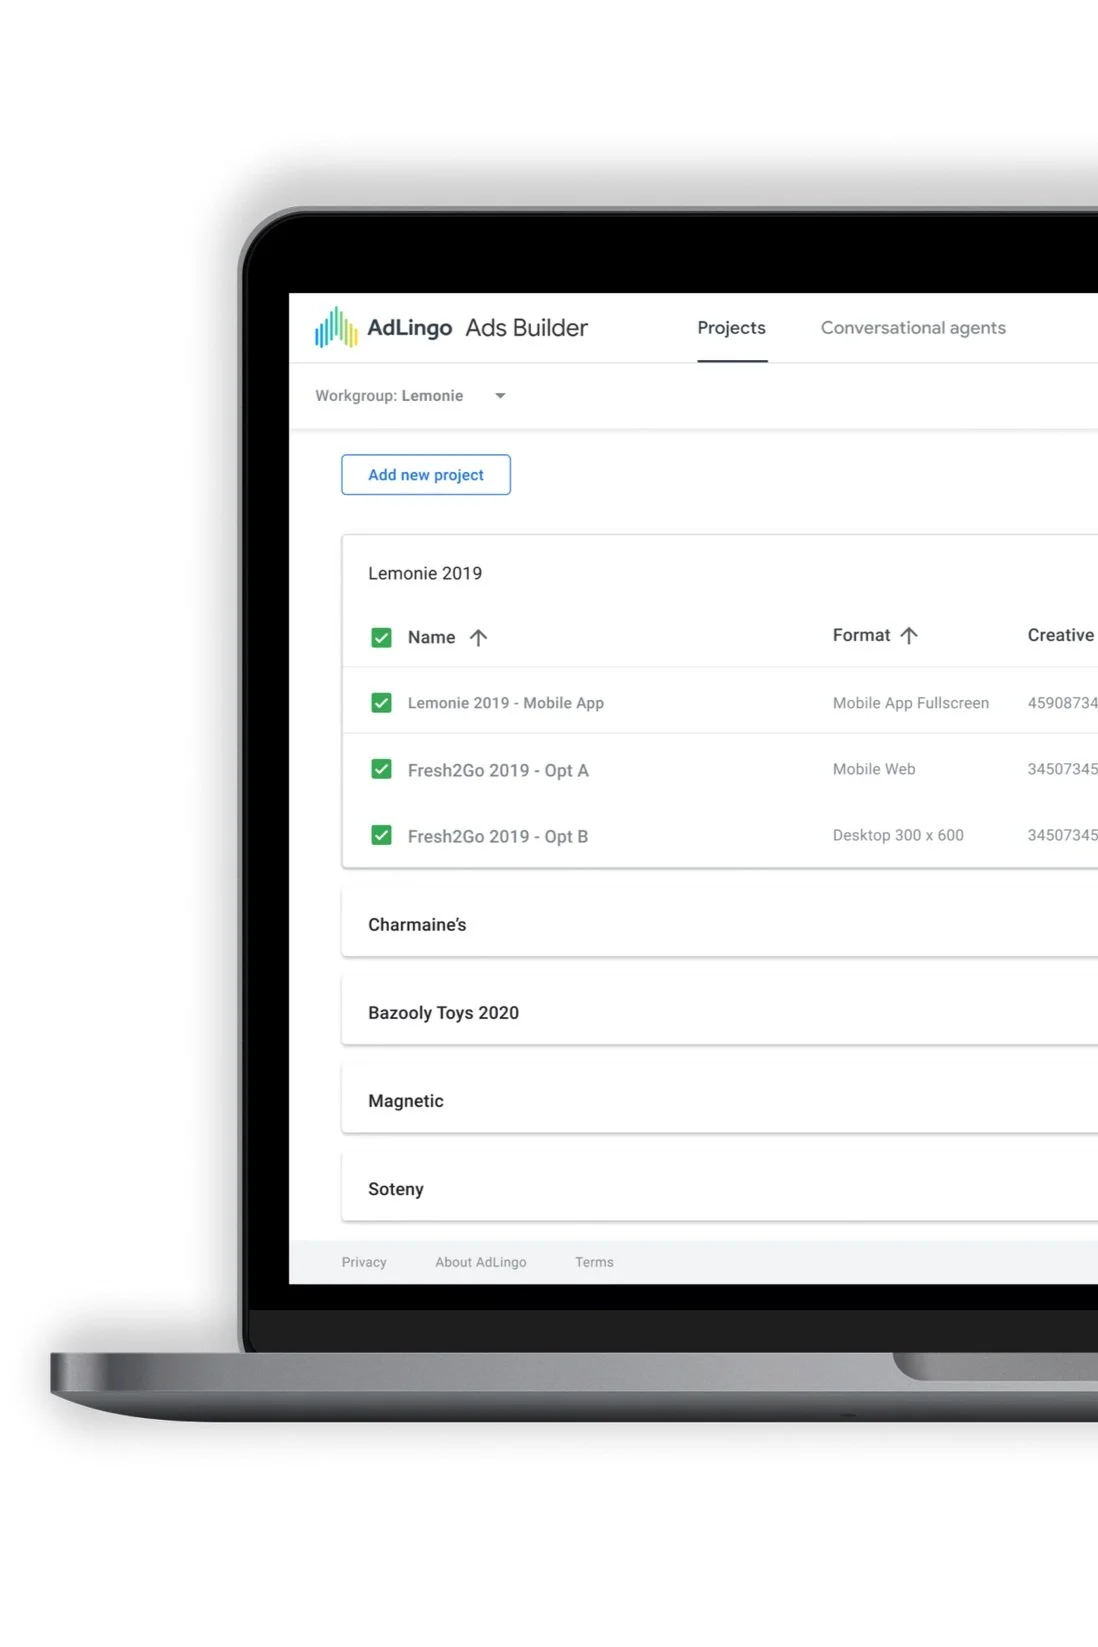
Task: Click the Mobile App Fullscreen format cell
Action: (x=911, y=703)
